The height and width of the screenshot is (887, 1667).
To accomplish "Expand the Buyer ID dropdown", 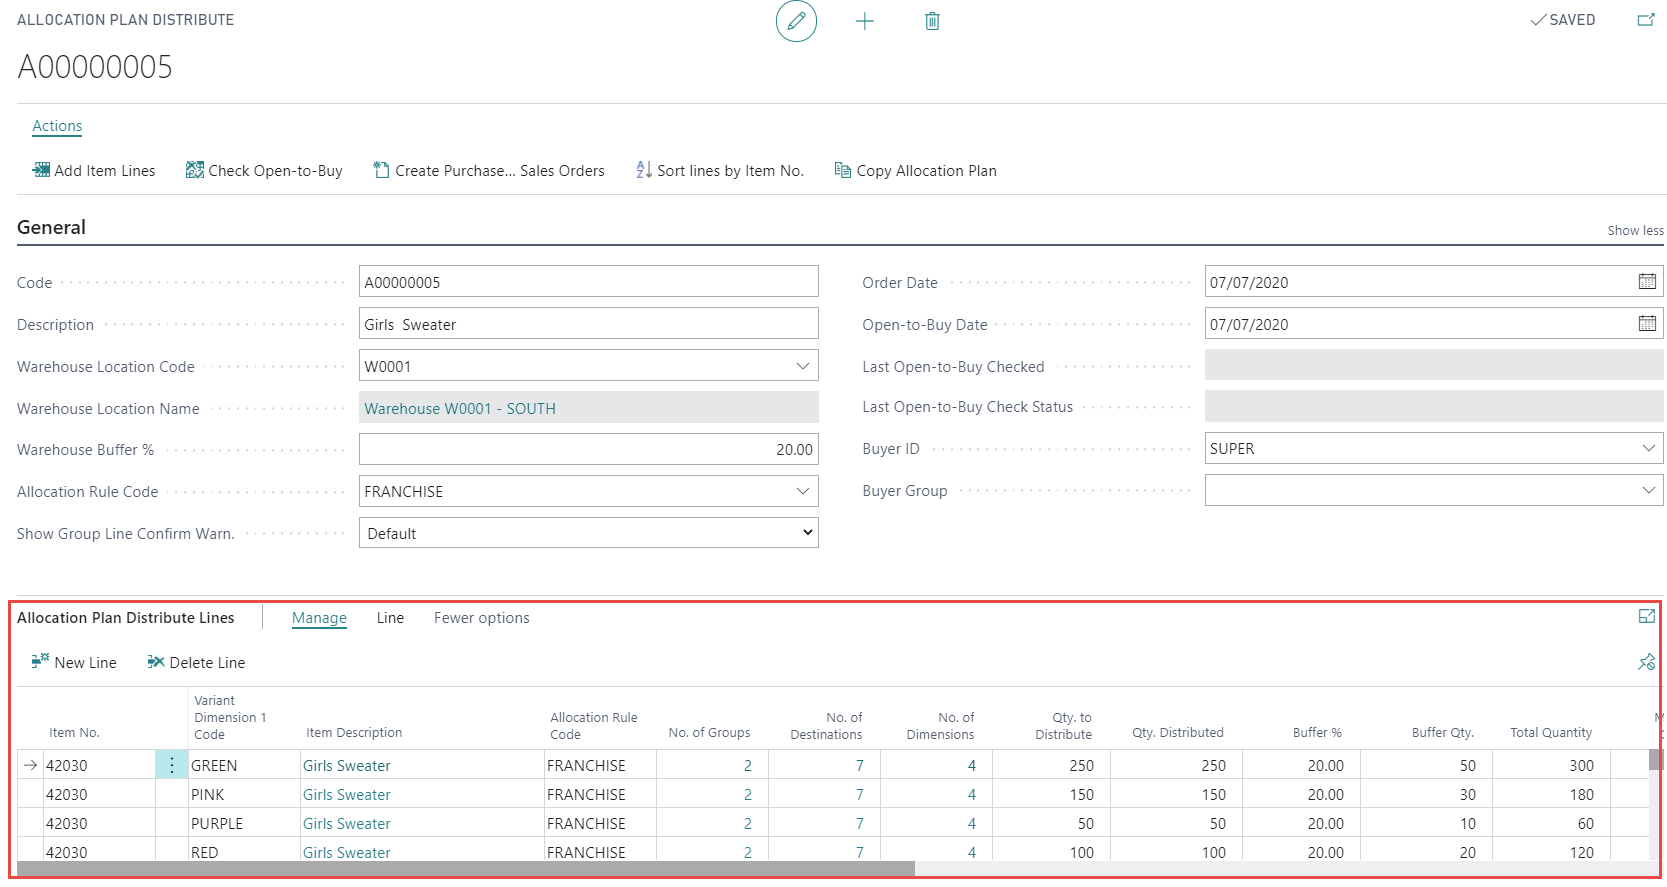I will [x=1648, y=448].
